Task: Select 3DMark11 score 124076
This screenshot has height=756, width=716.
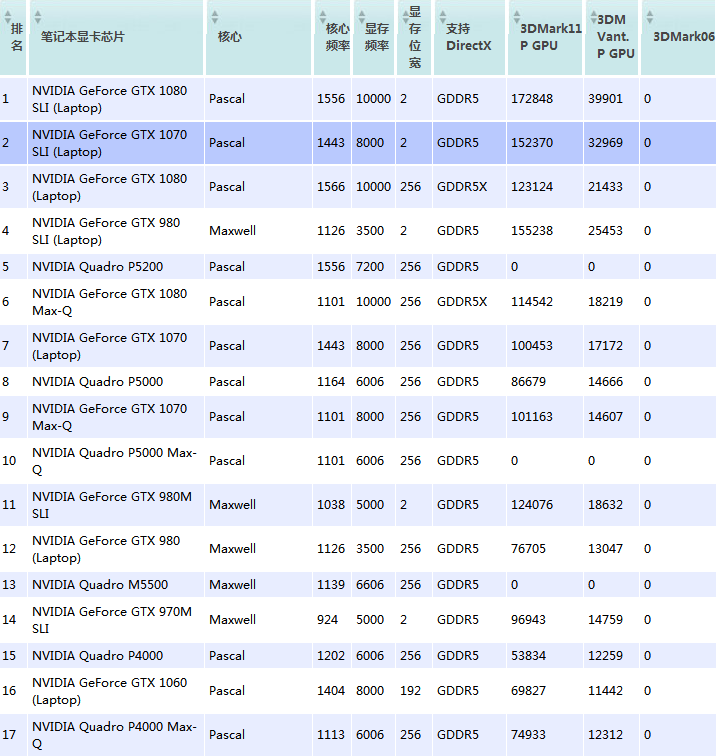Action: point(532,505)
